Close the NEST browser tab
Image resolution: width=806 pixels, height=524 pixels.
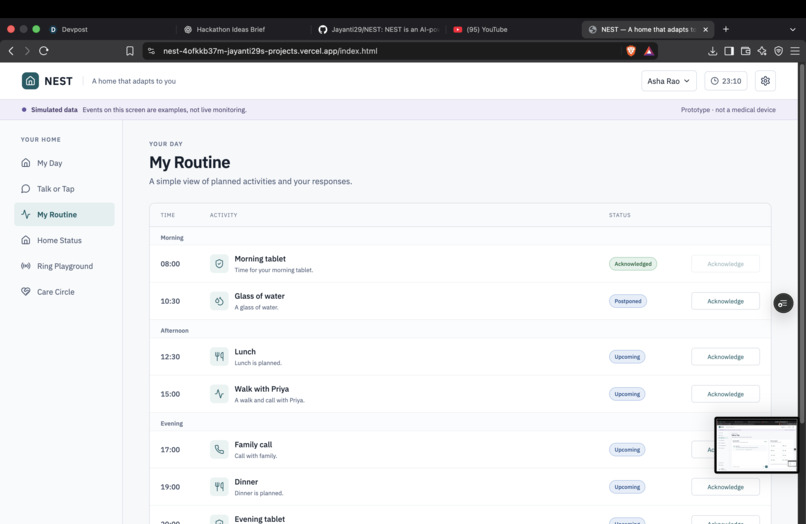tap(705, 29)
